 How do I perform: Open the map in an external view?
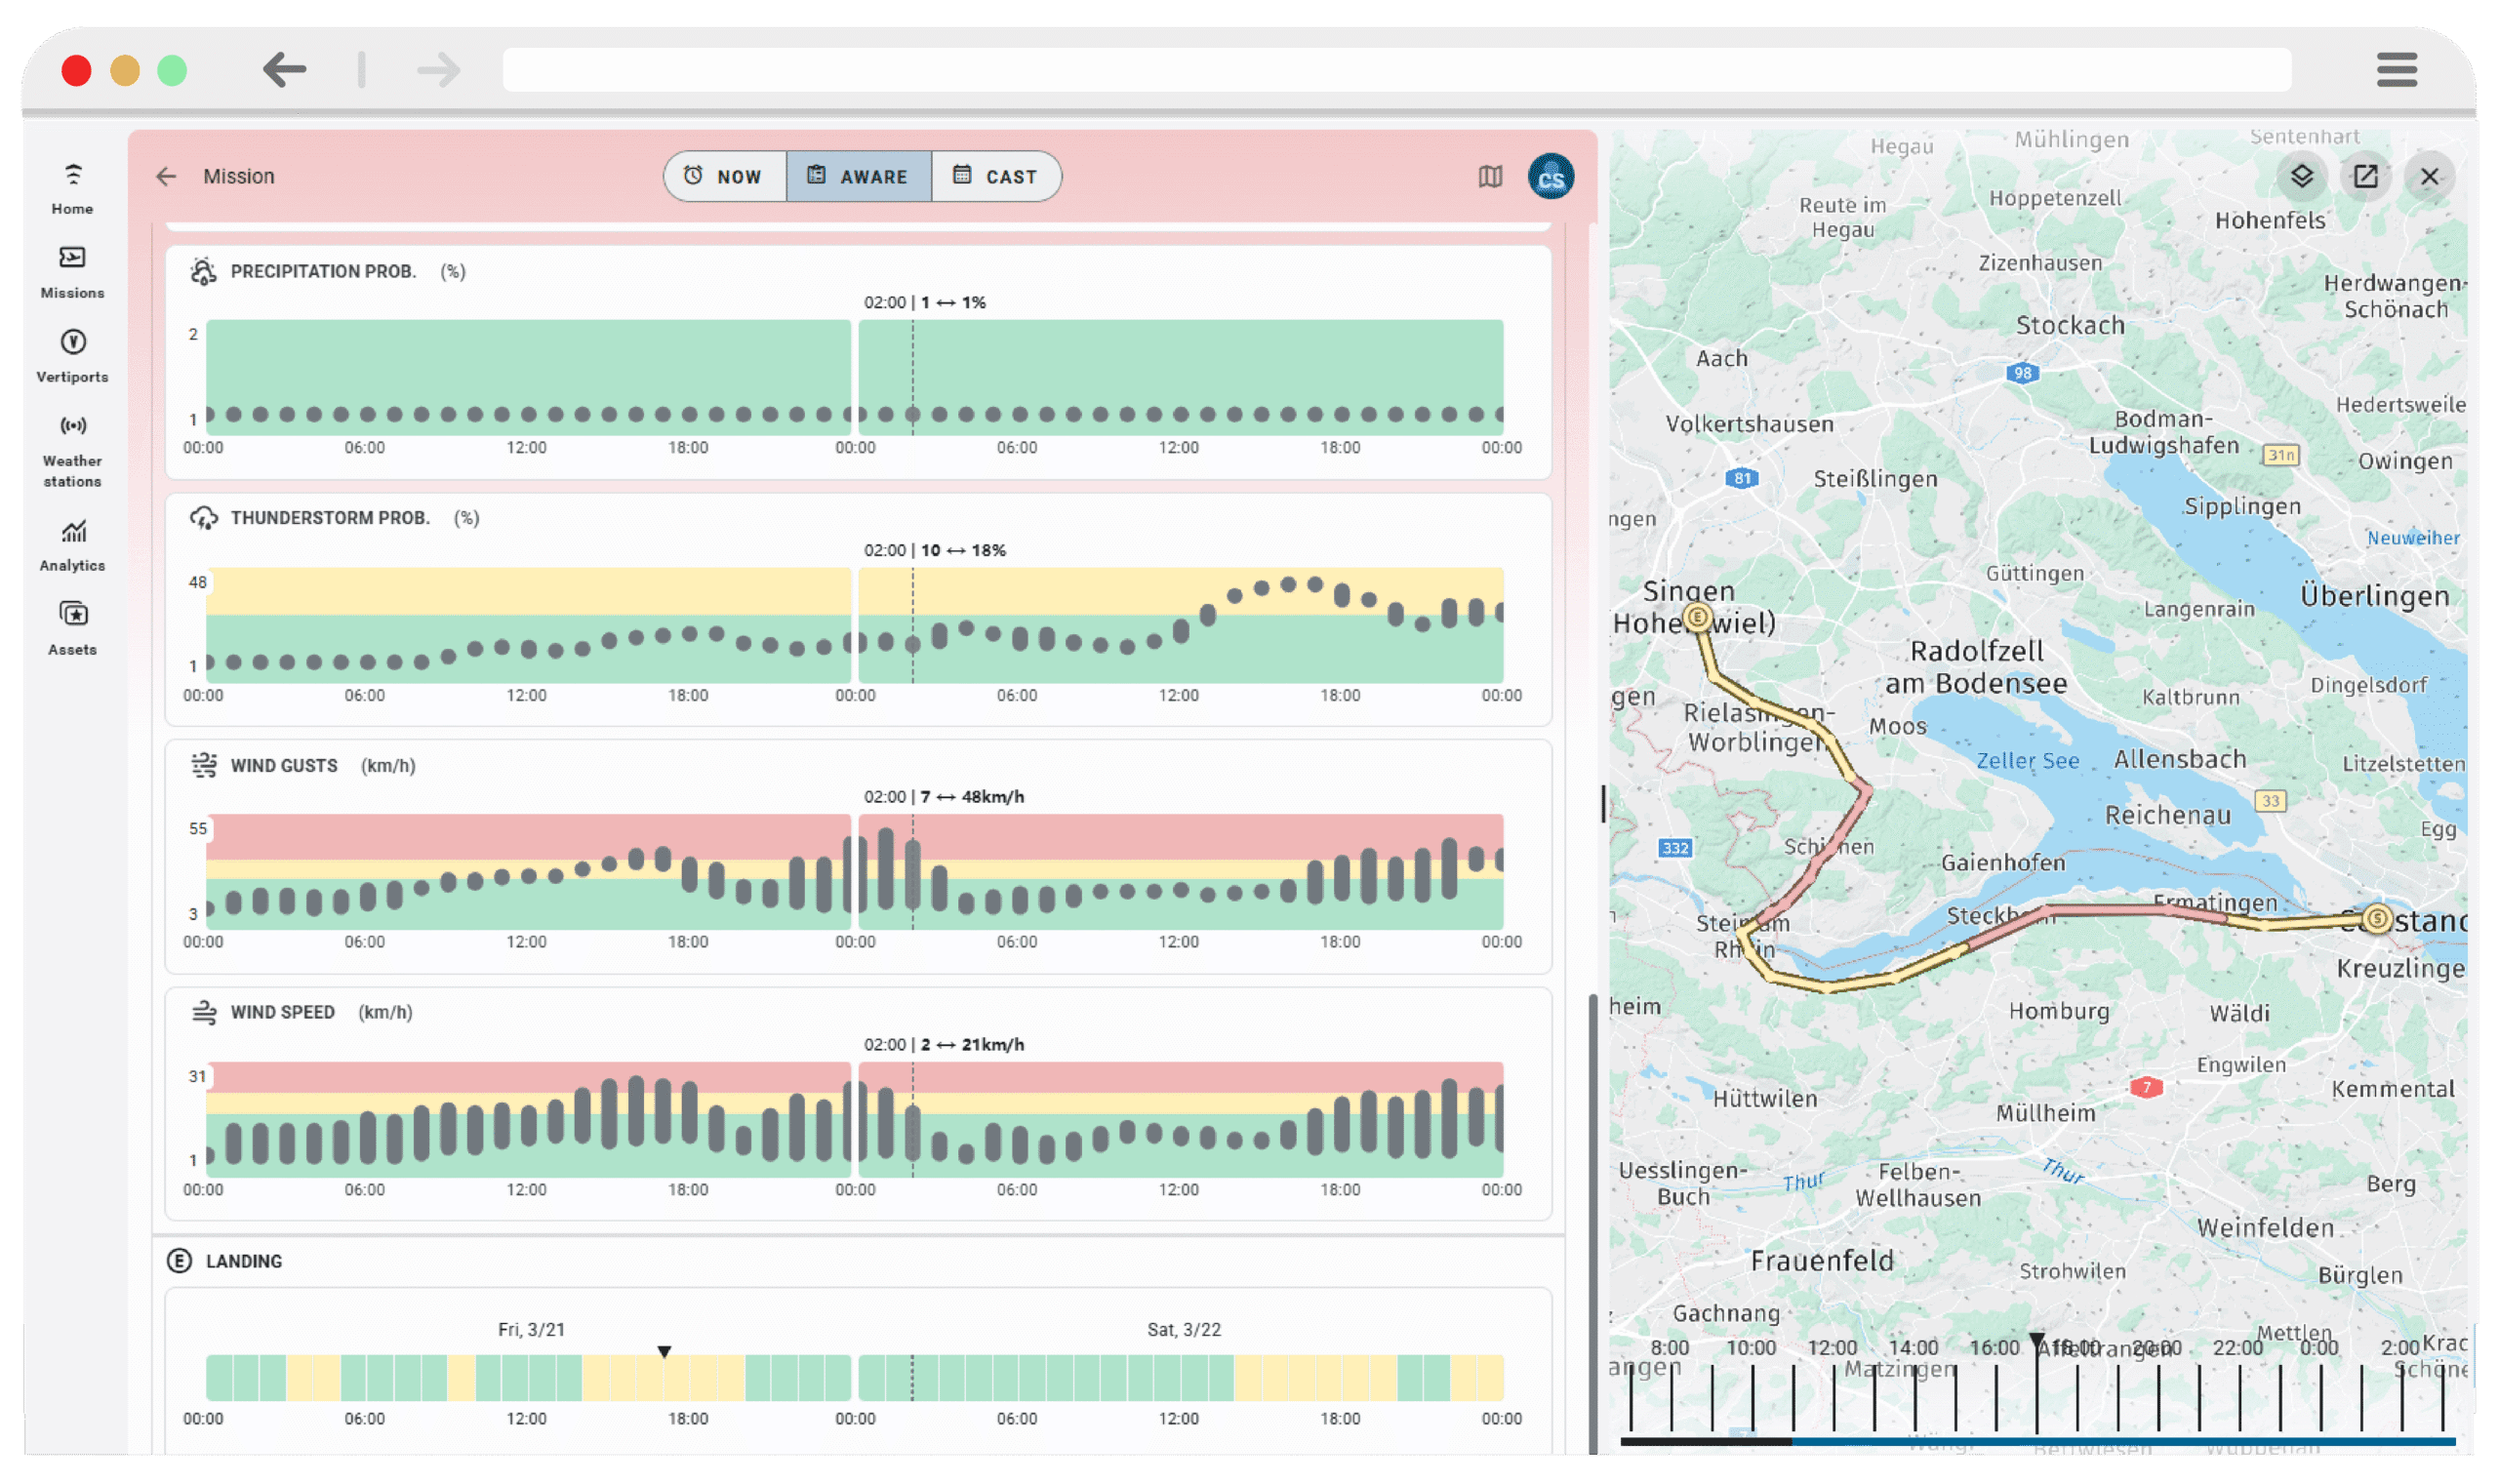[2365, 176]
